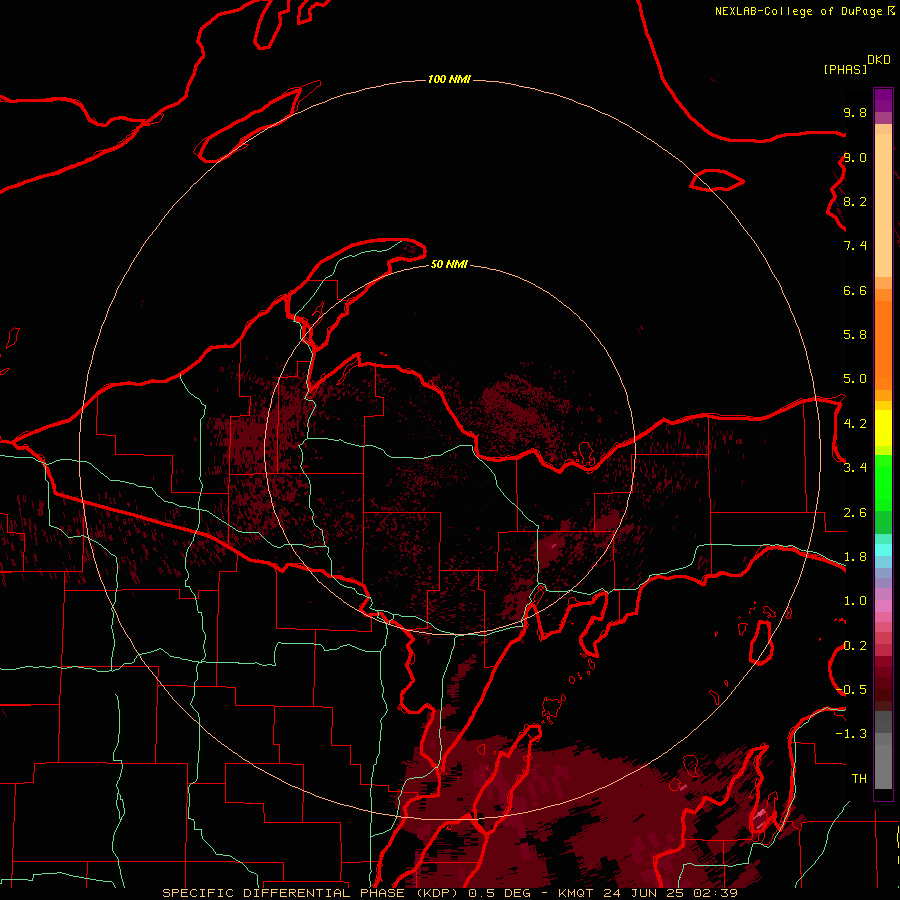The image size is (900, 900).
Task: Click the 1.0 value on the color scale
Action: pyautogui.click(x=855, y=601)
